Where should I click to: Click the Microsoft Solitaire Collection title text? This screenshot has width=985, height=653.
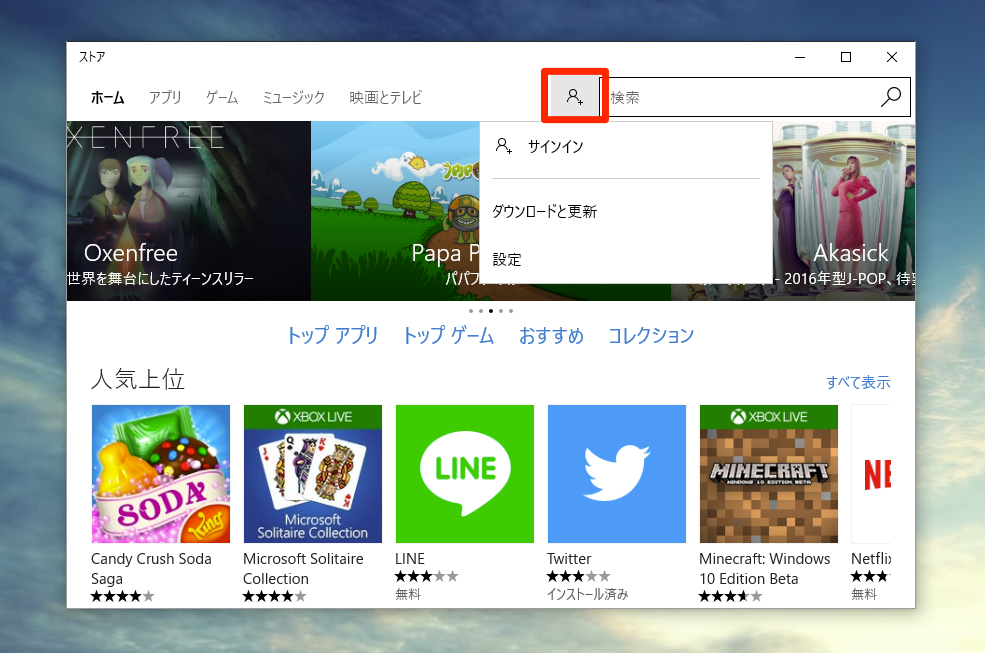303,569
